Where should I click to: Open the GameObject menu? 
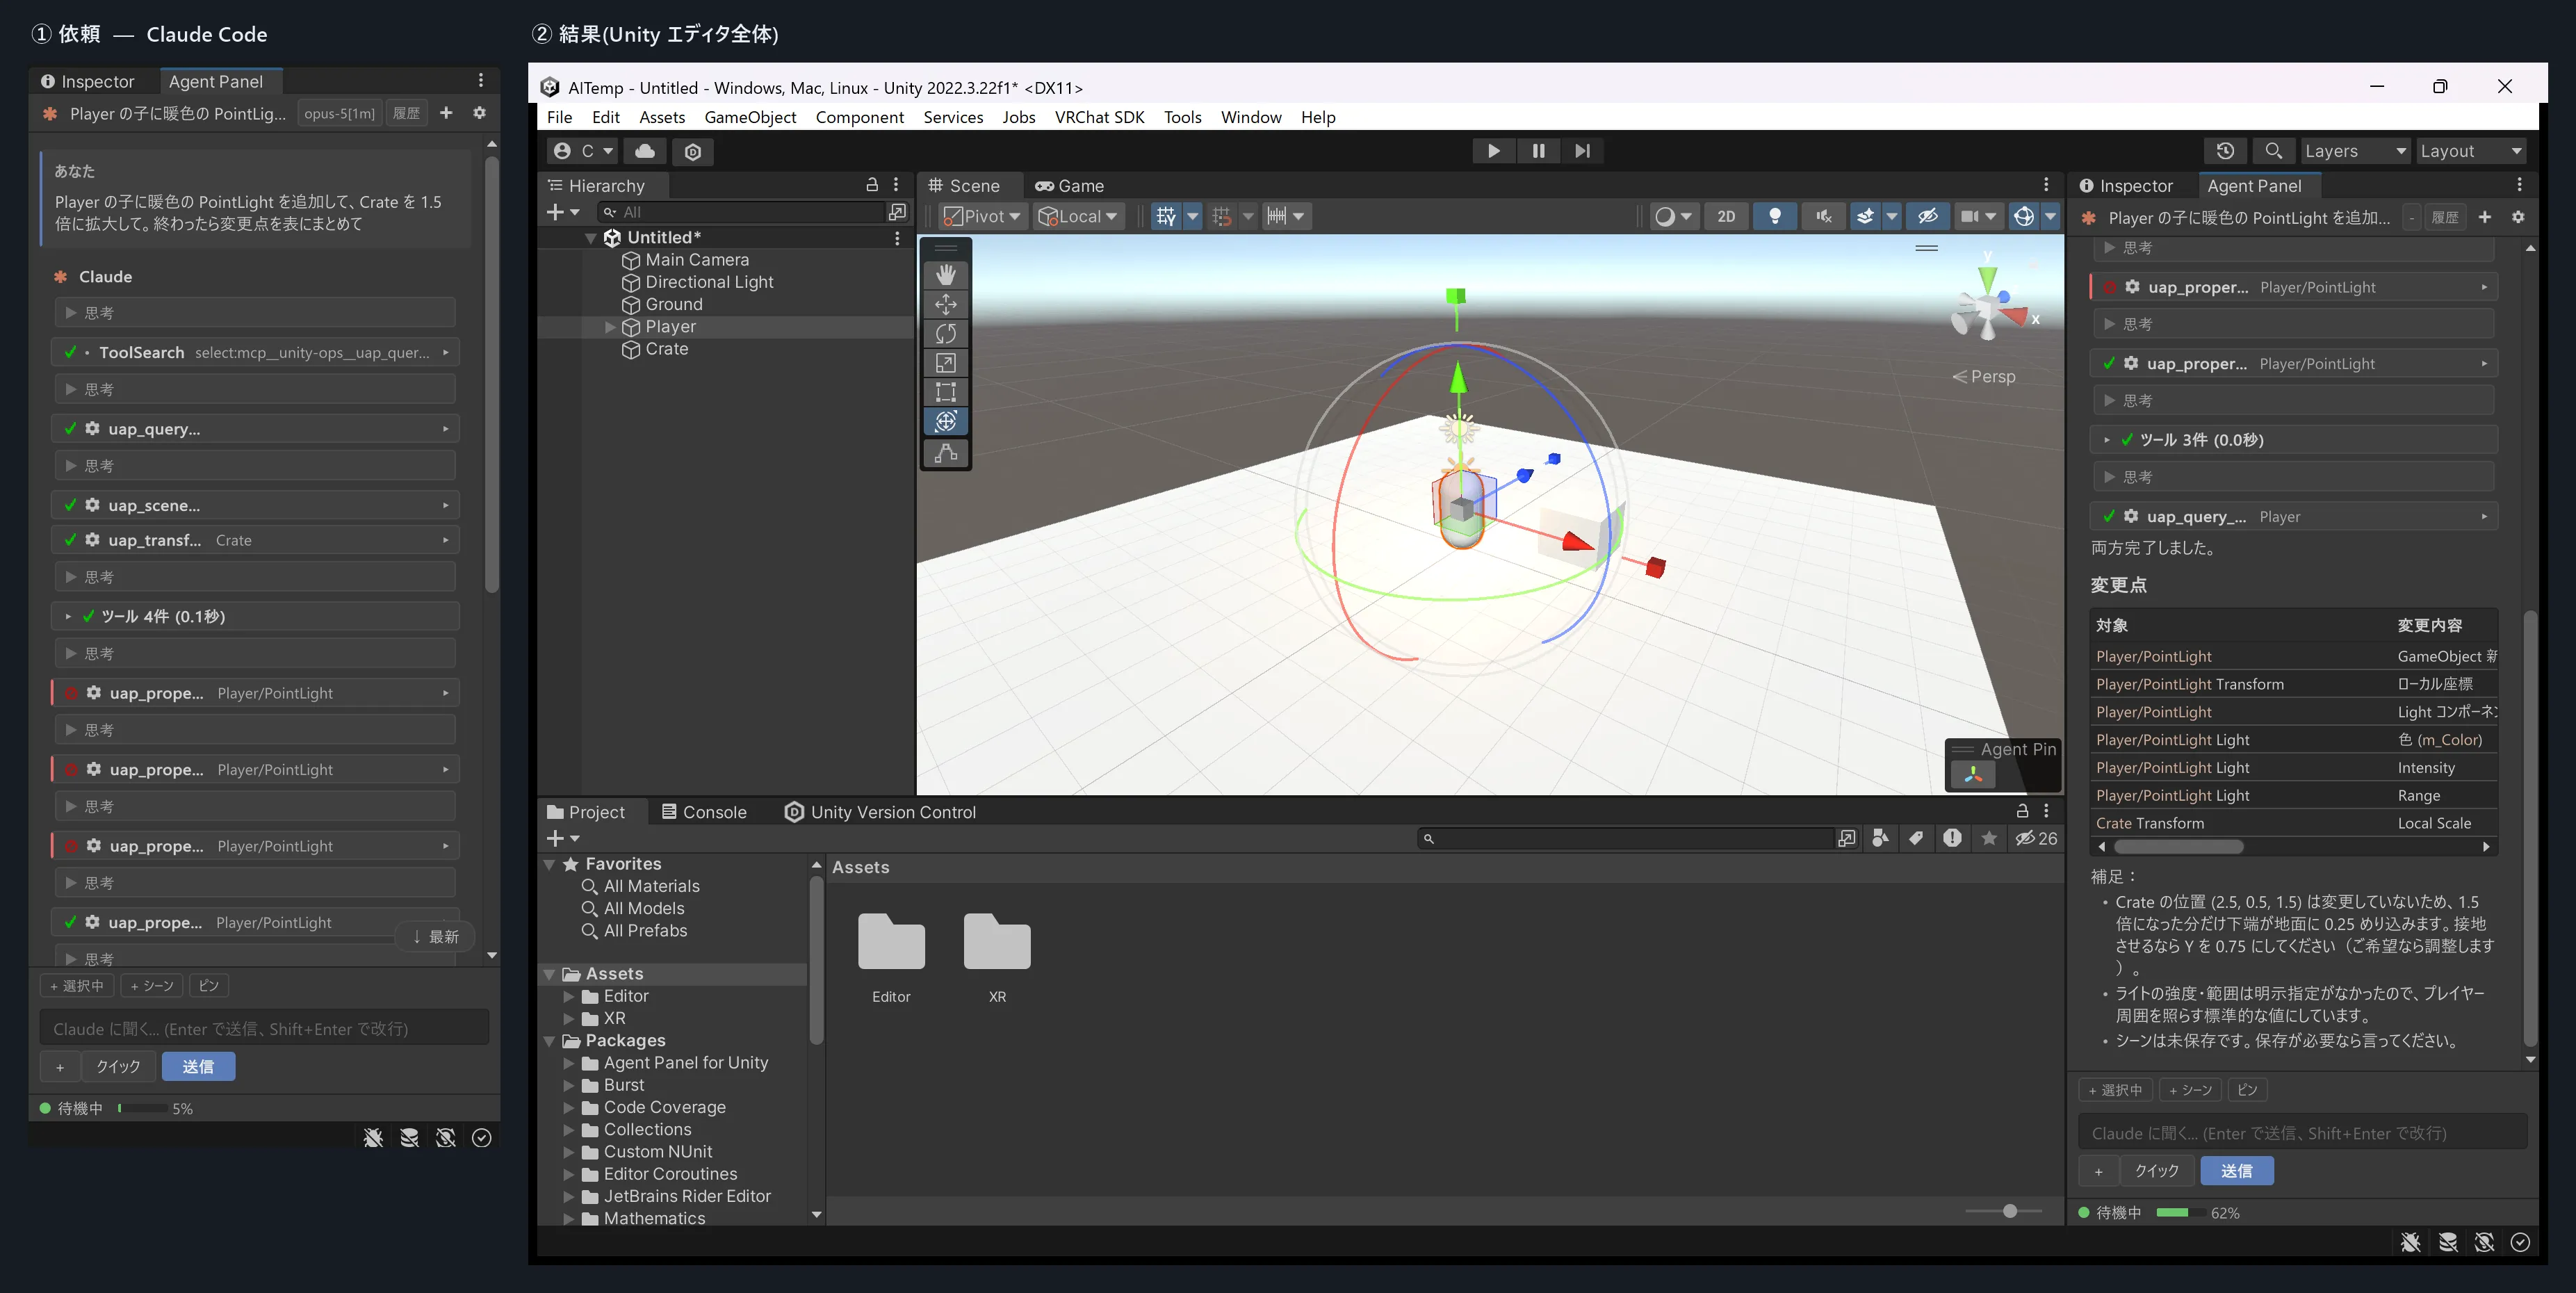(x=750, y=117)
